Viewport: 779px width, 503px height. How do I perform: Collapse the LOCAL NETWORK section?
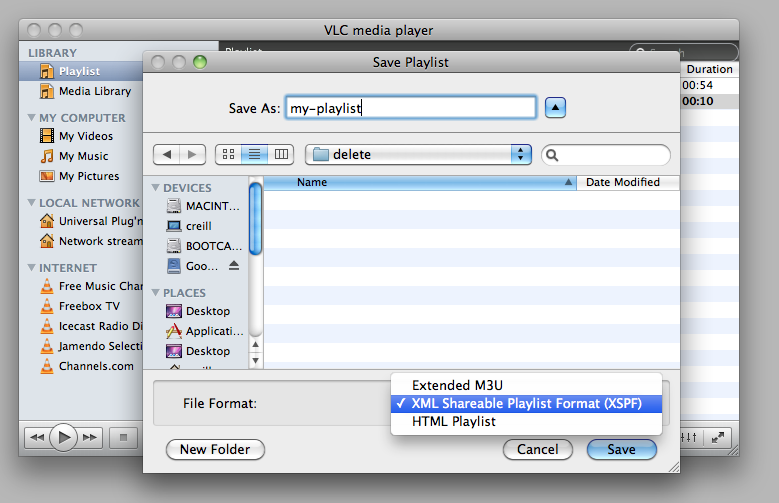(31, 203)
